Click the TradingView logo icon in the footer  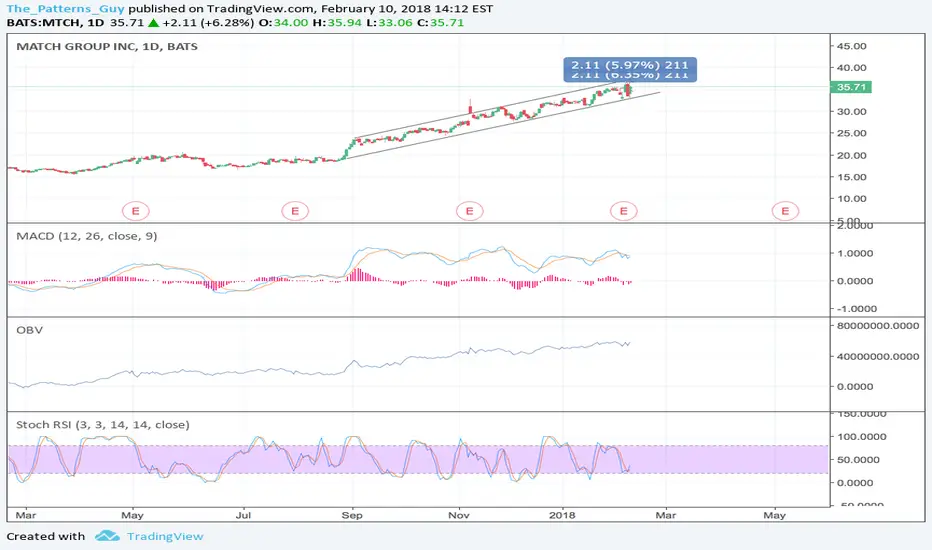point(107,536)
